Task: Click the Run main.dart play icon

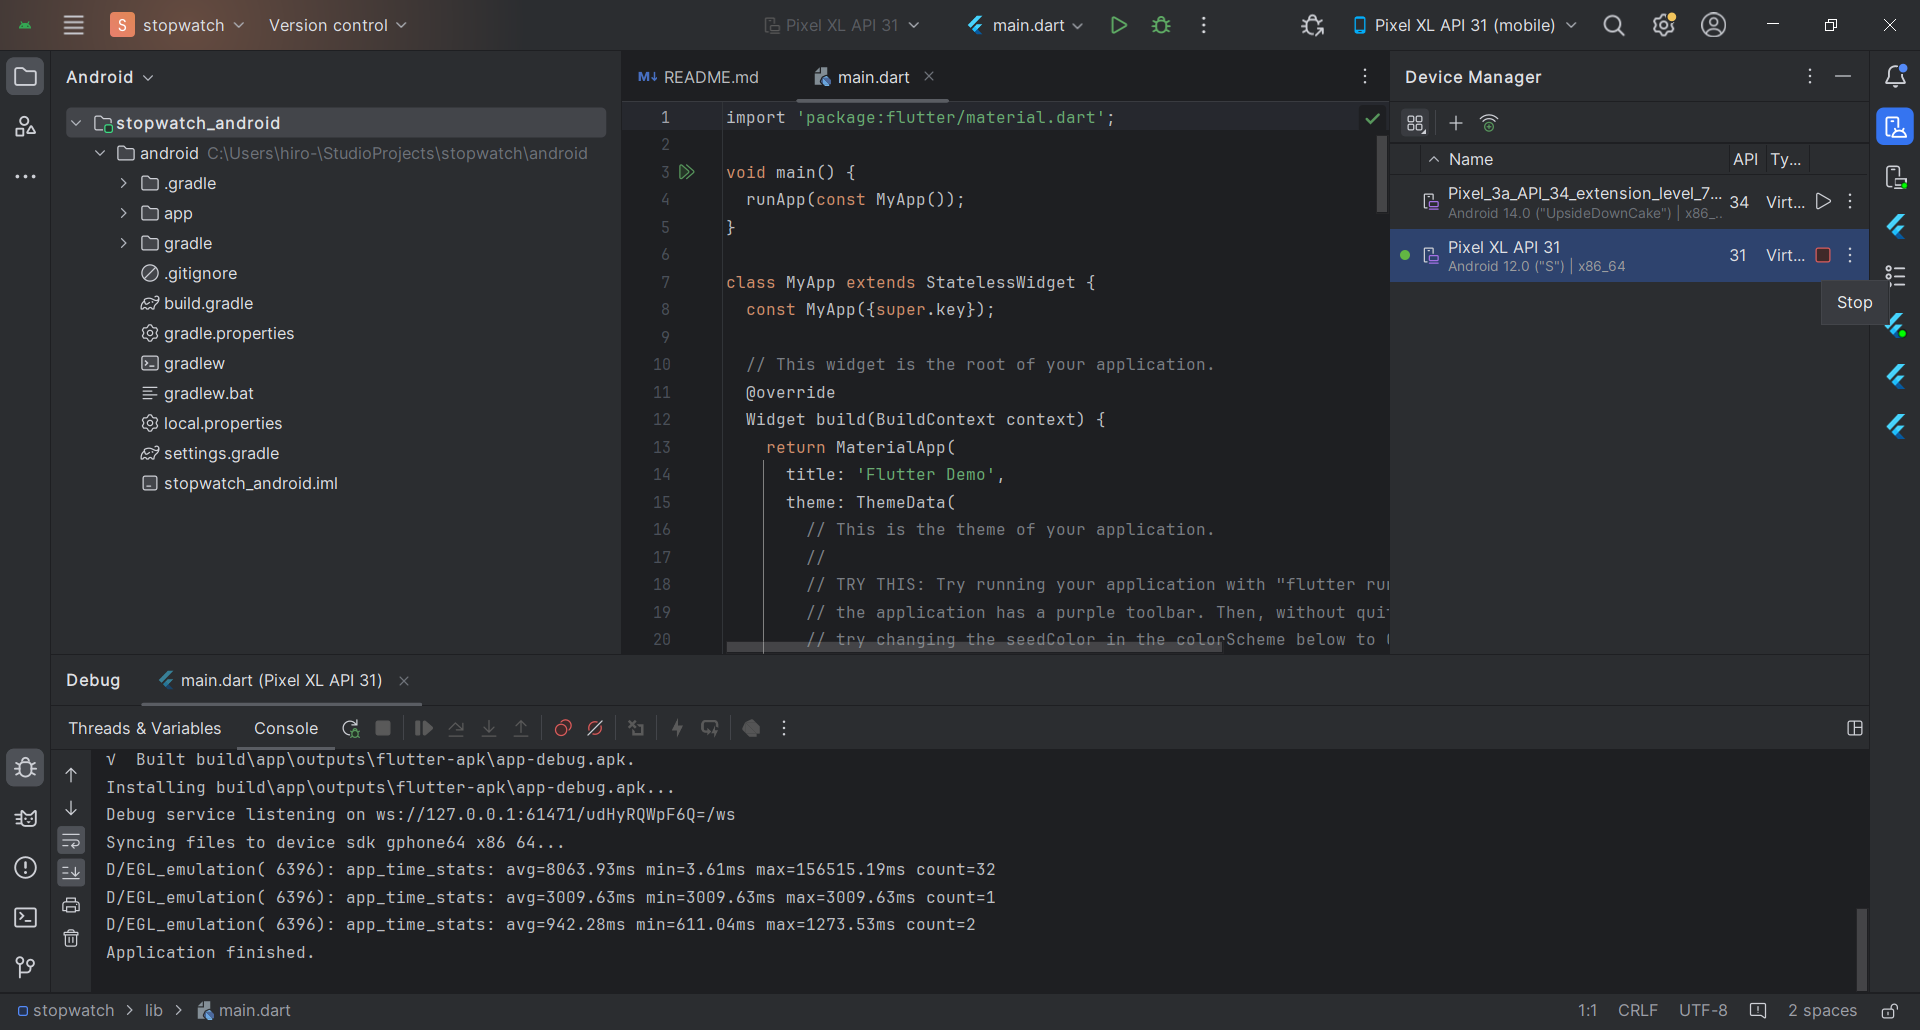Action: coord(1118,25)
